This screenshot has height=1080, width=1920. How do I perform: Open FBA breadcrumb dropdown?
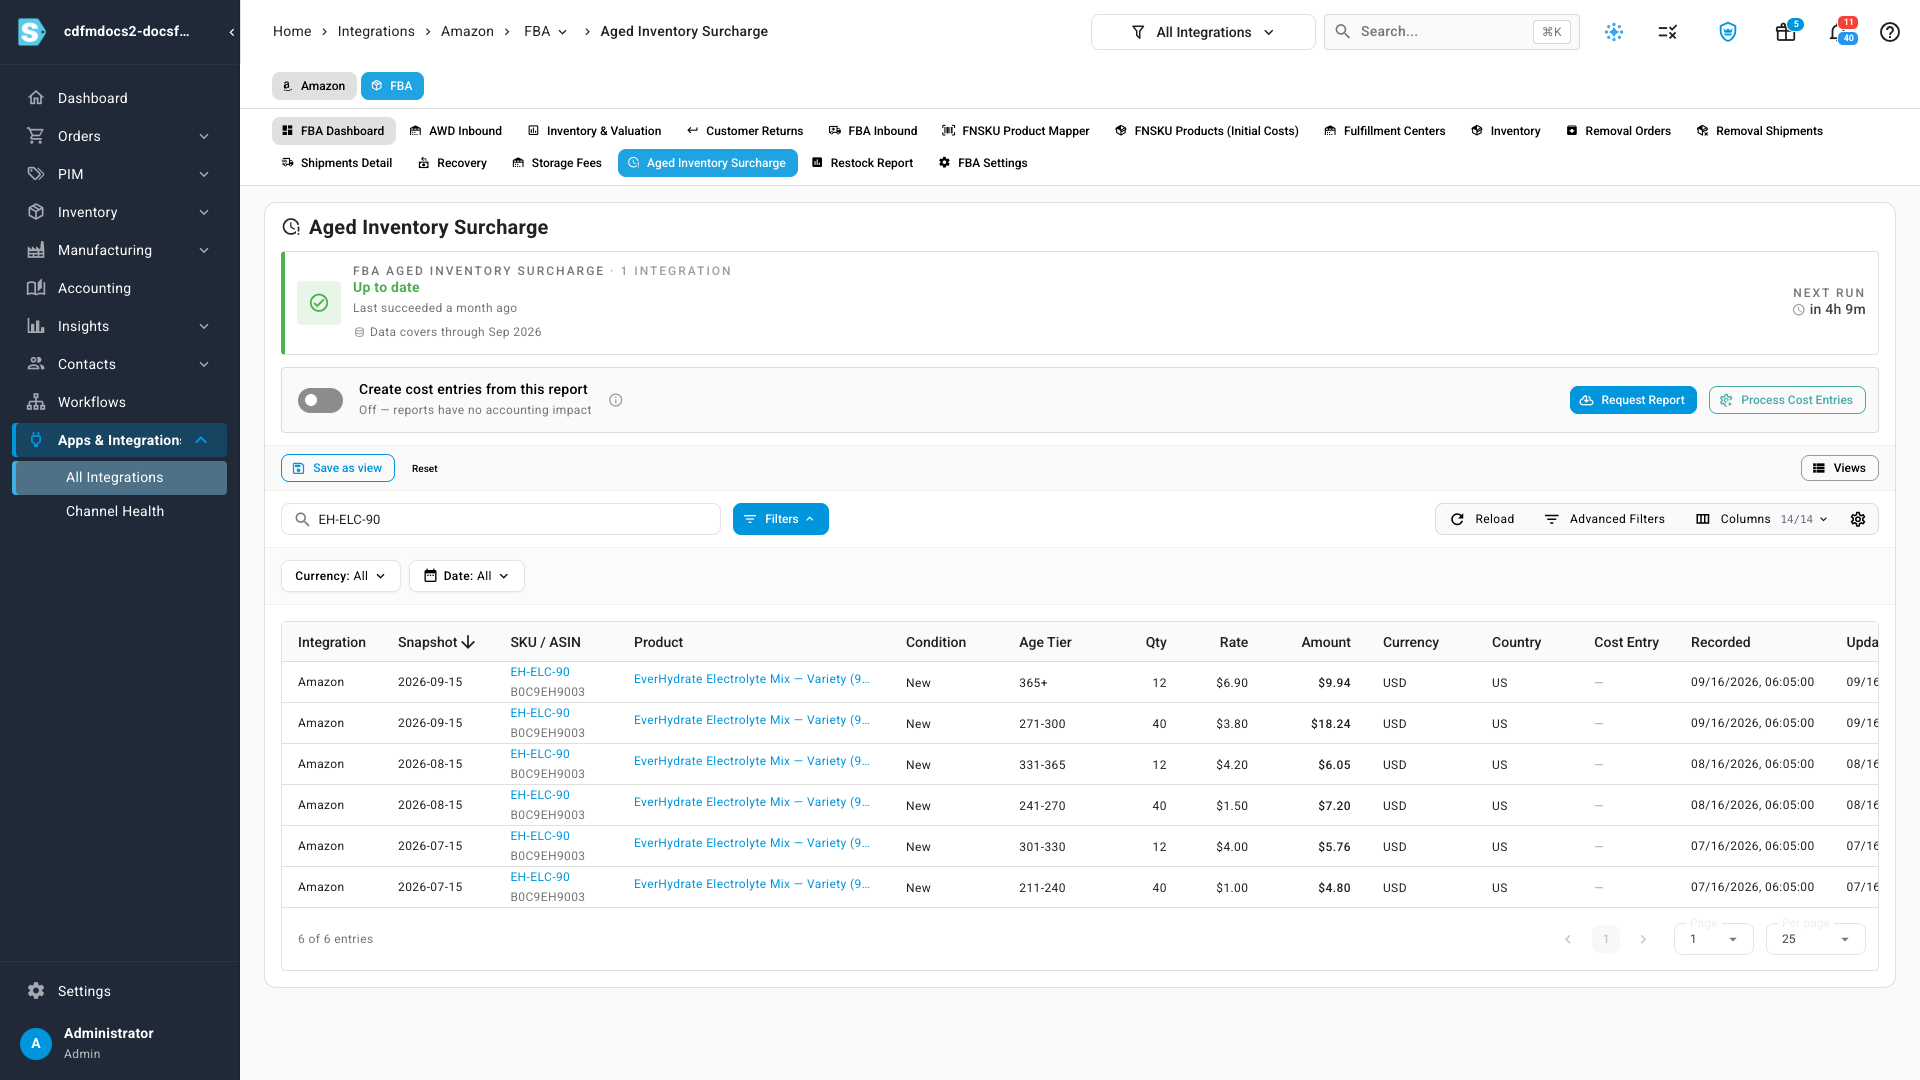pyautogui.click(x=546, y=32)
